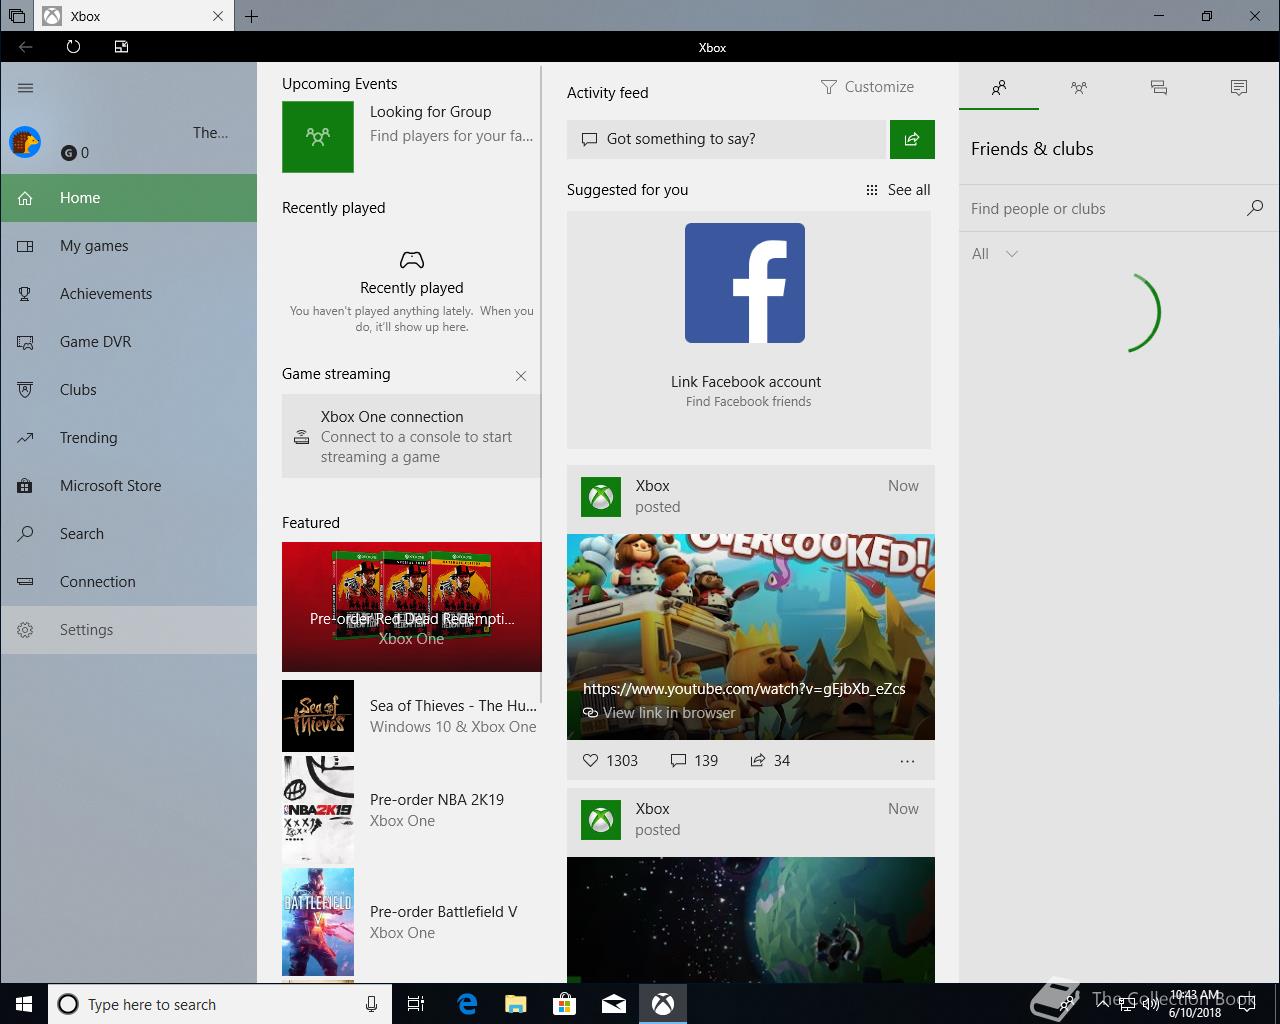Image resolution: width=1280 pixels, height=1024 pixels.
Task: Switch to Parties tab icon
Action: click(x=1079, y=87)
